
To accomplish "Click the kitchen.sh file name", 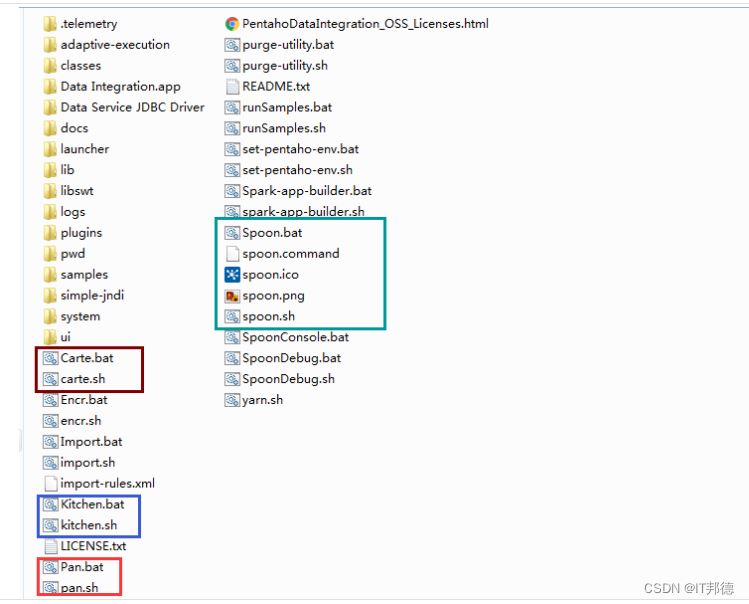I will coord(88,526).
